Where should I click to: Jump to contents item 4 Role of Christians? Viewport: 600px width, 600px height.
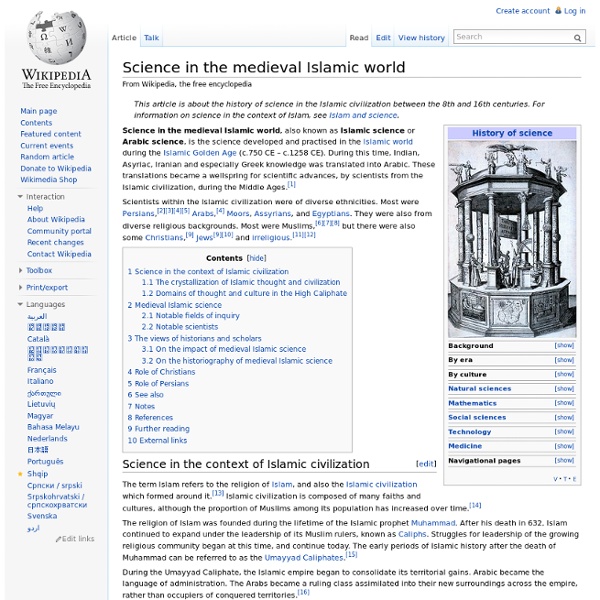(x=161, y=372)
